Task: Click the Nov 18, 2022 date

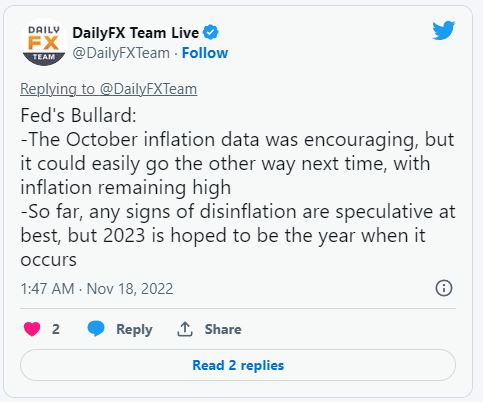Action: 130,289
